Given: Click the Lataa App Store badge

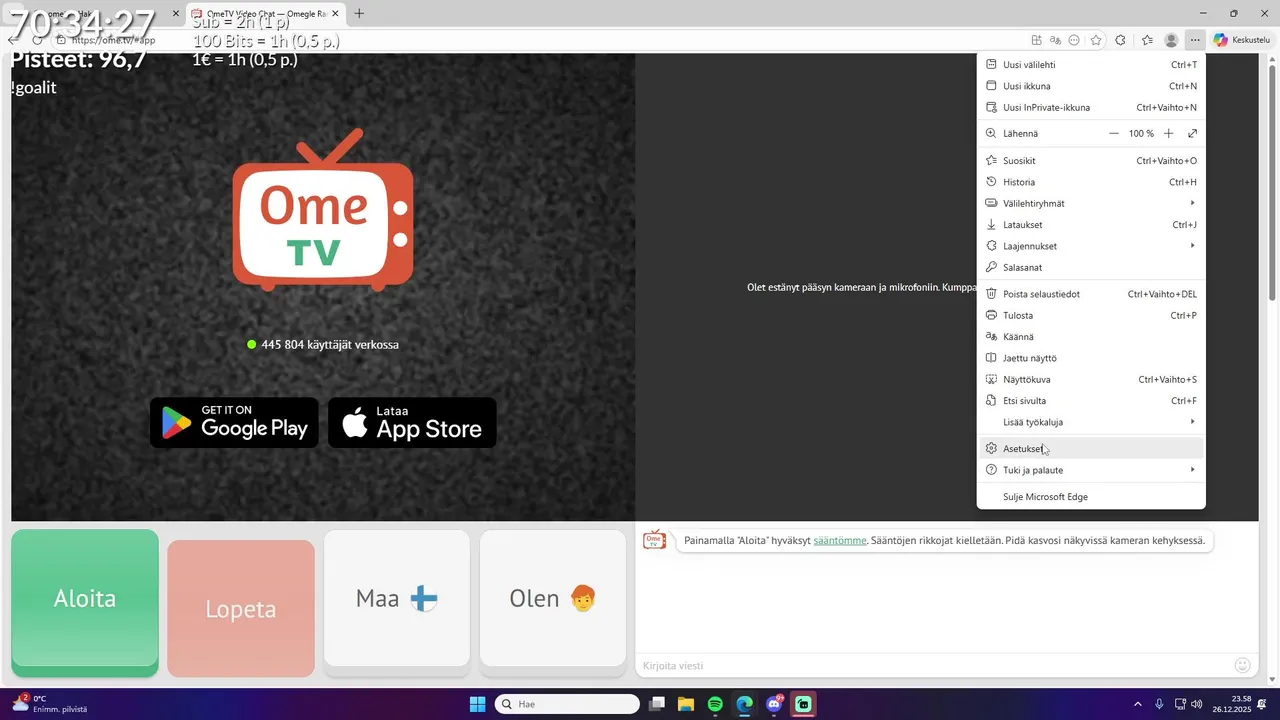Looking at the screenshot, I should (412, 422).
